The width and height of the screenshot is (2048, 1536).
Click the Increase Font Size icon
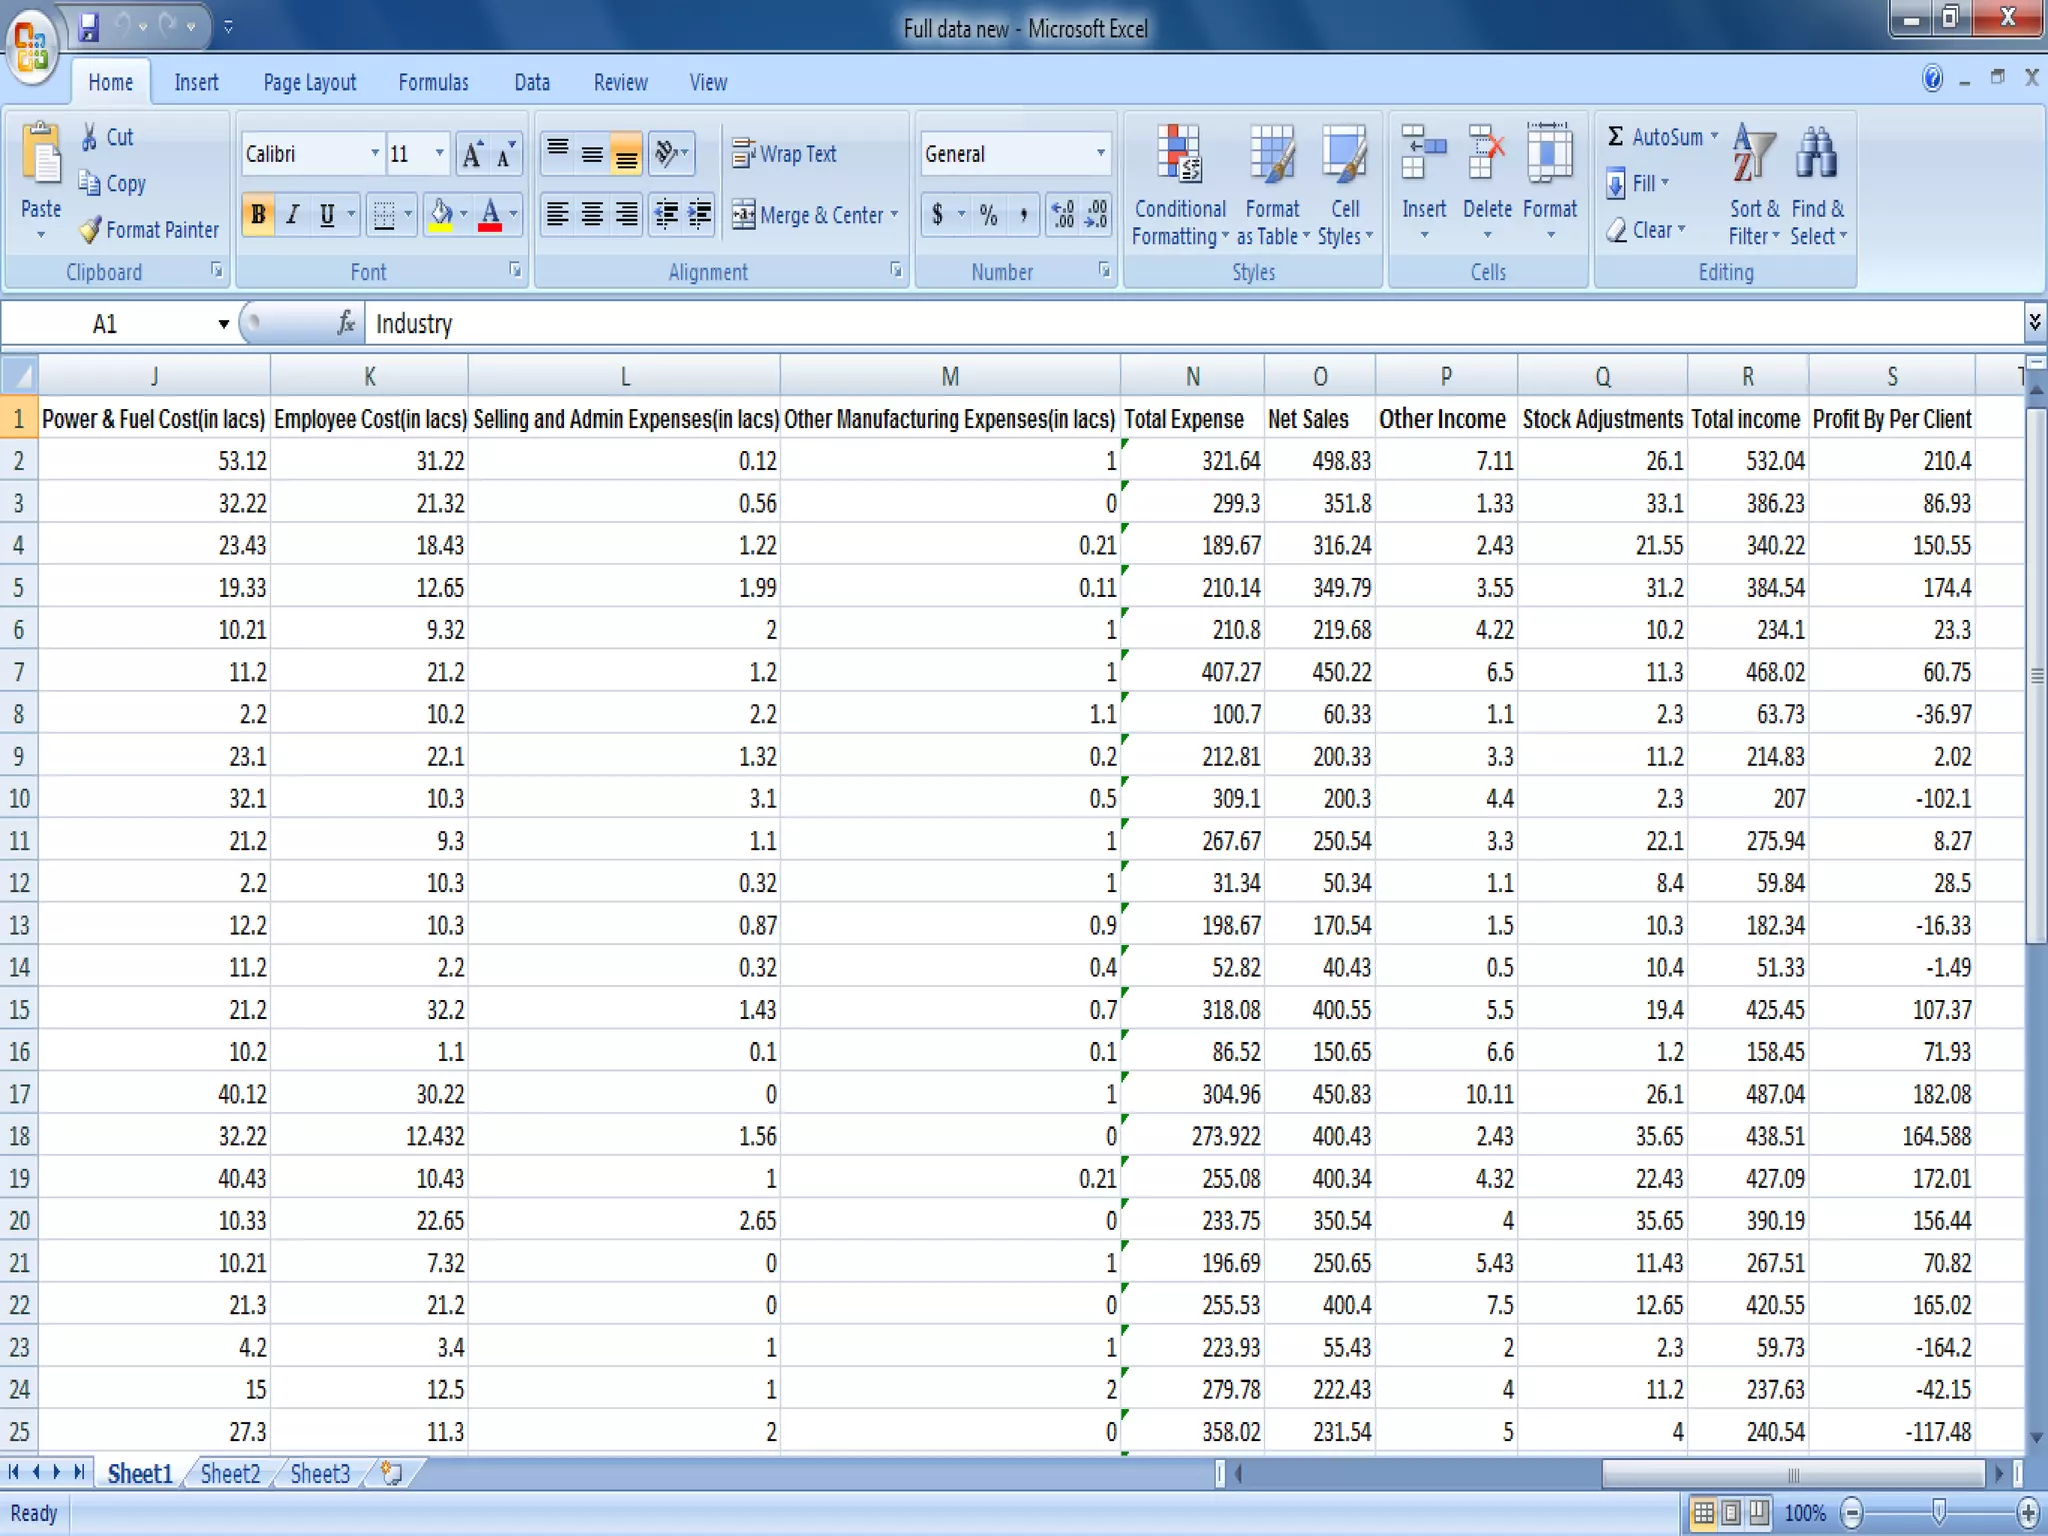point(472,154)
